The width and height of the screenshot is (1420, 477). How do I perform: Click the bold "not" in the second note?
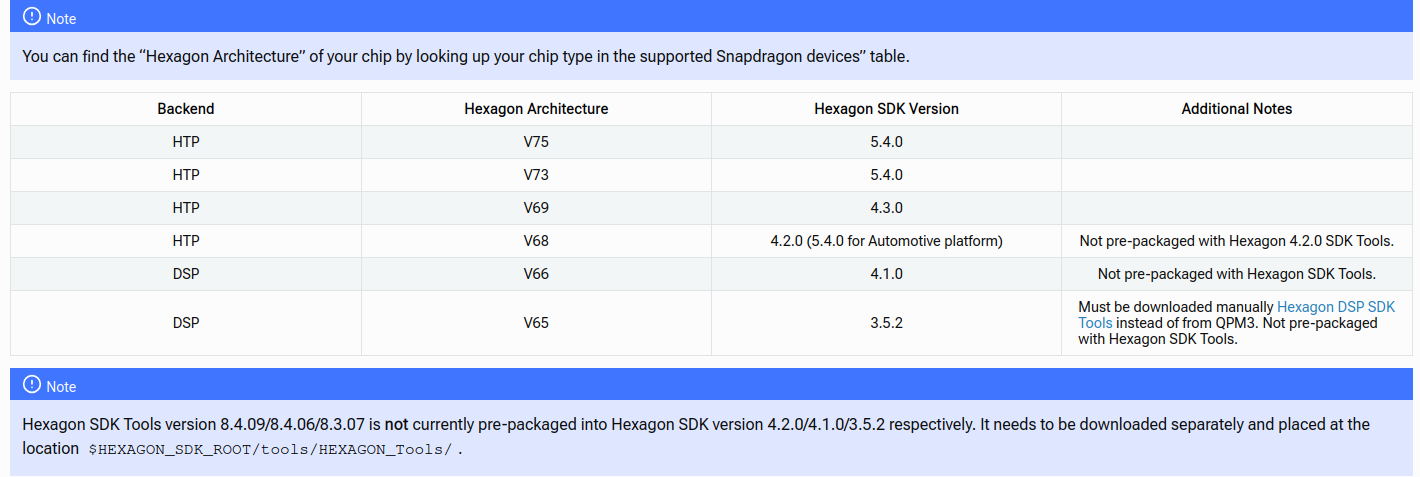point(397,425)
